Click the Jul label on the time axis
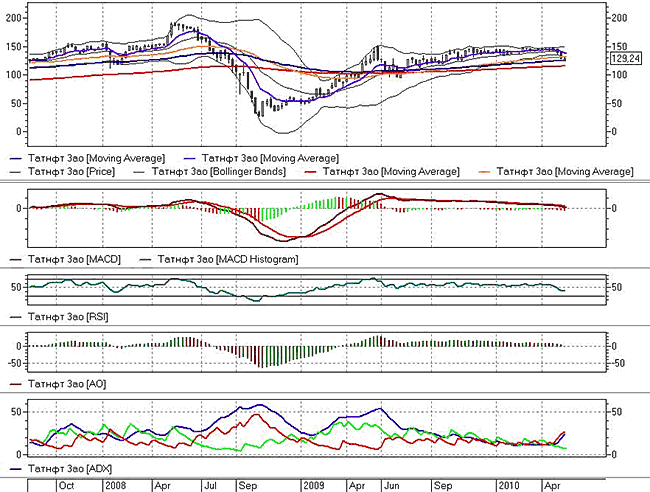This screenshot has height=492, width=650. coord(211,486)
